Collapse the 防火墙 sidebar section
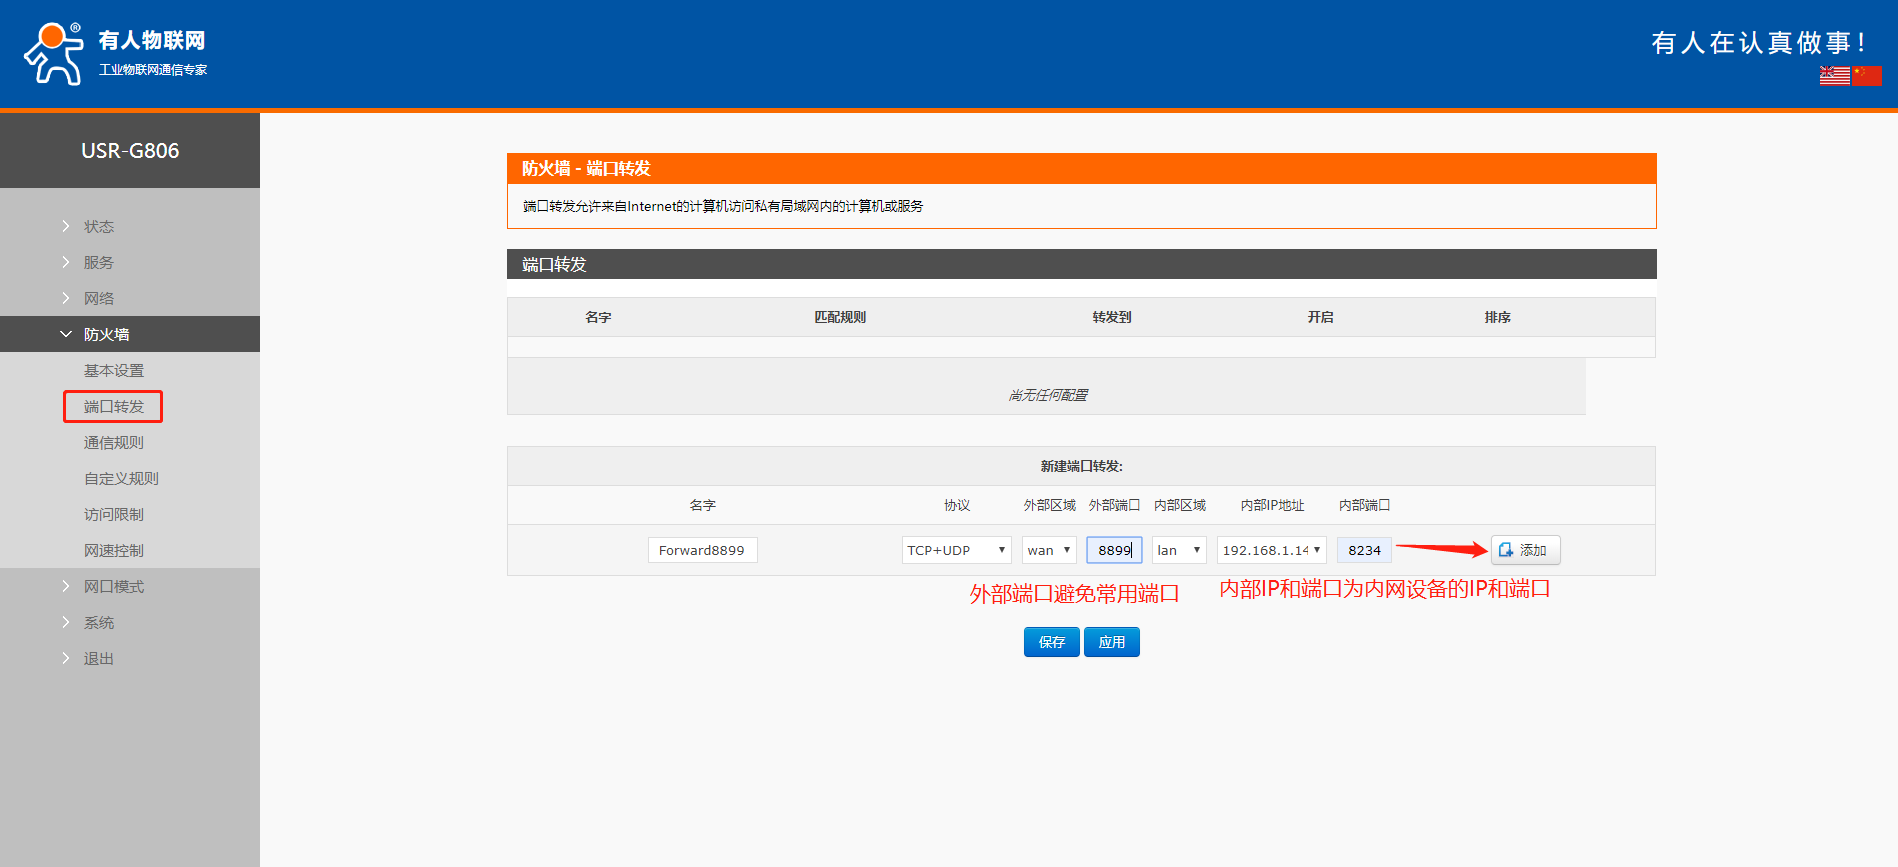1898x867 pixels. coord(106,335)
